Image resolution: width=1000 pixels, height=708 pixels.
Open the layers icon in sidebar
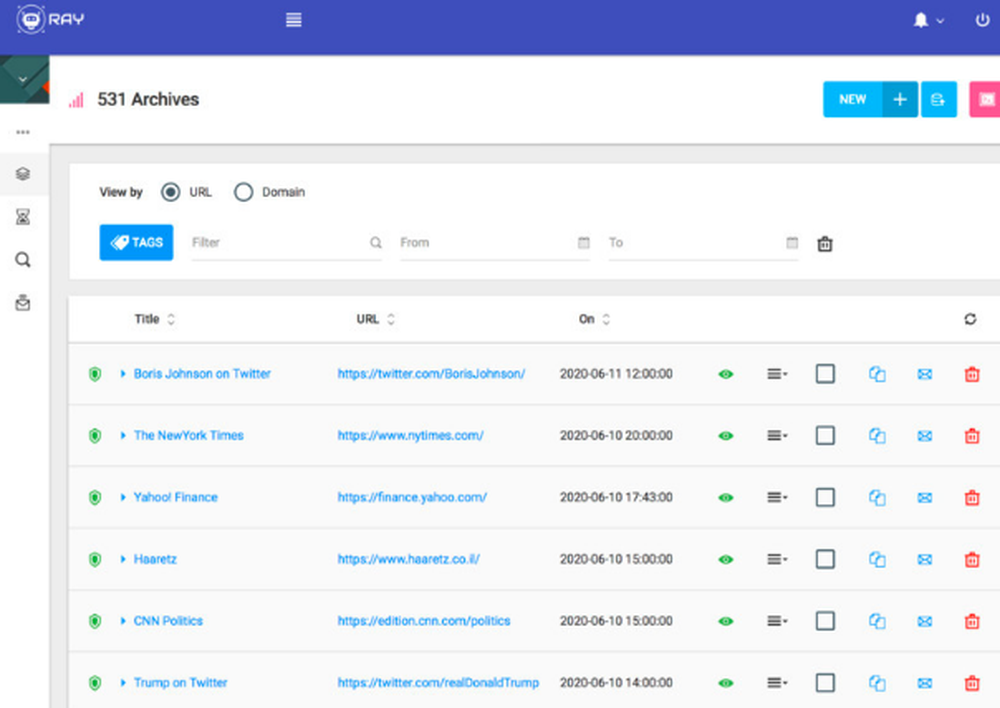click(x=23, y=173)
